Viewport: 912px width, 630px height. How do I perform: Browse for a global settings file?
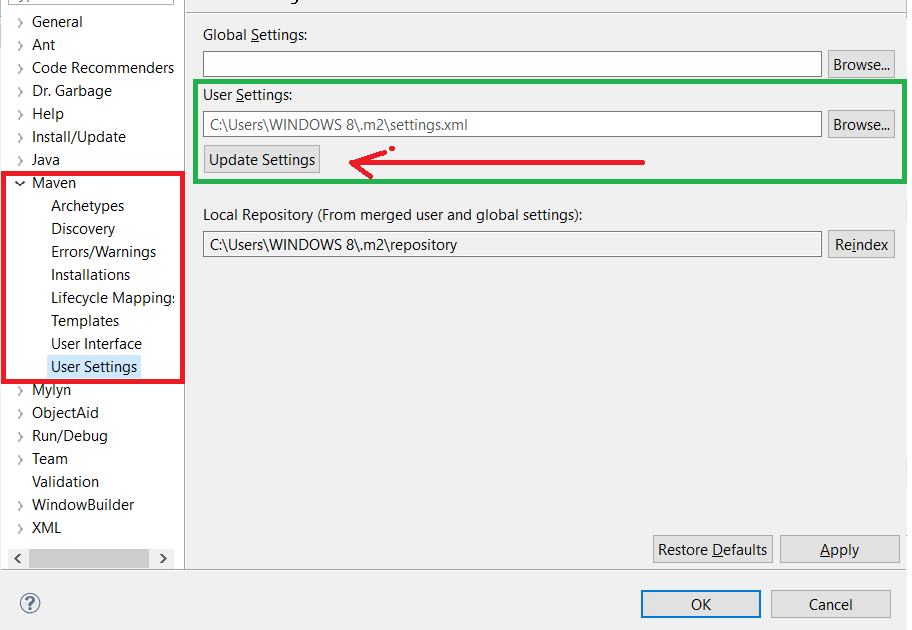861,63
